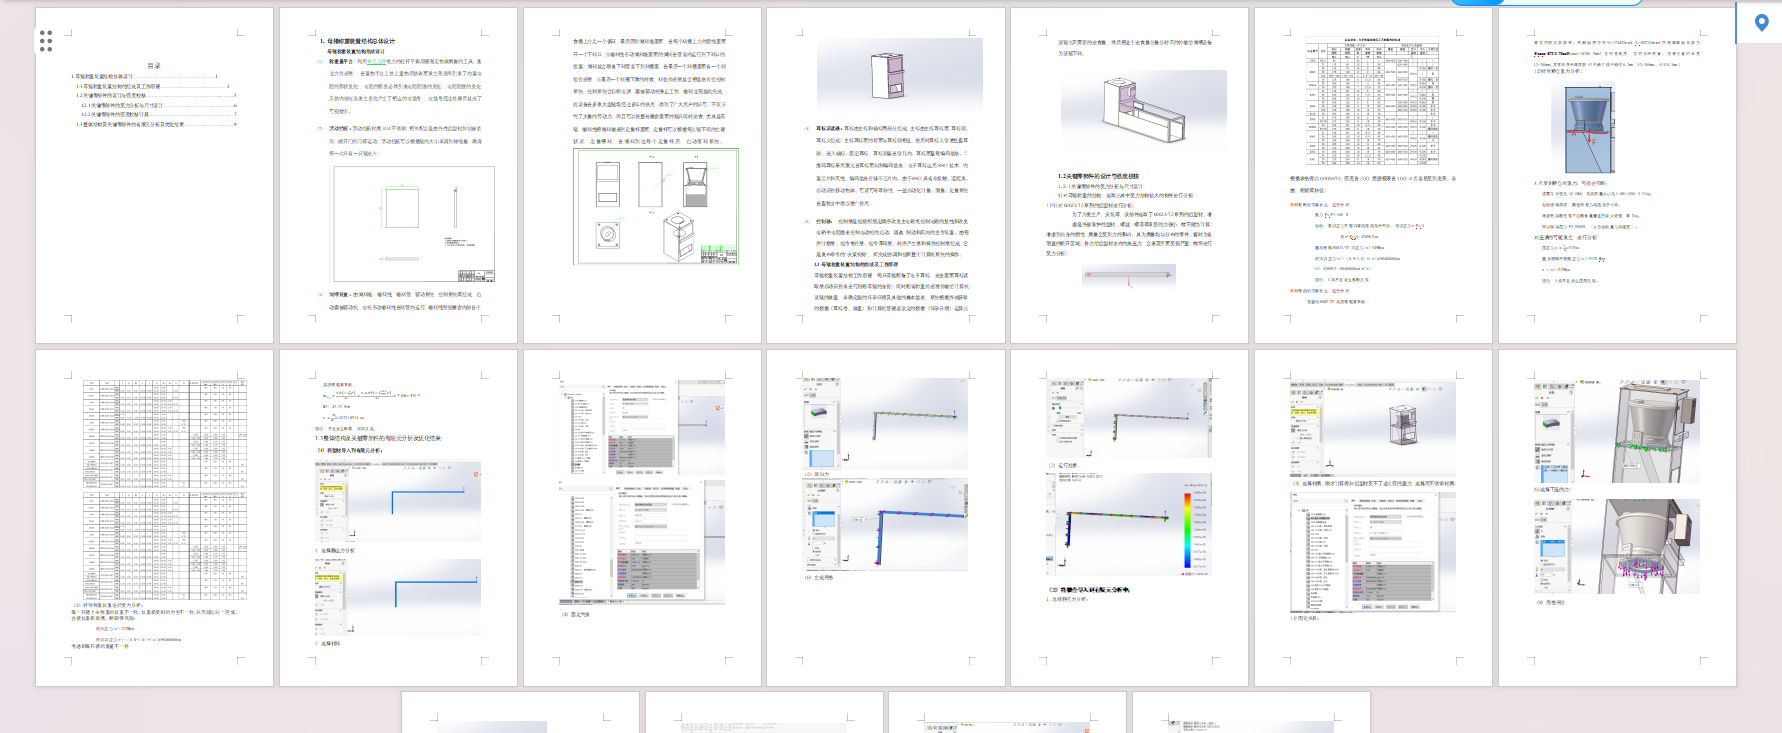
Task: Click the contents entry 1.3整体结构及关键零部件的有限元分析
Action: click(x=155, y=124)
